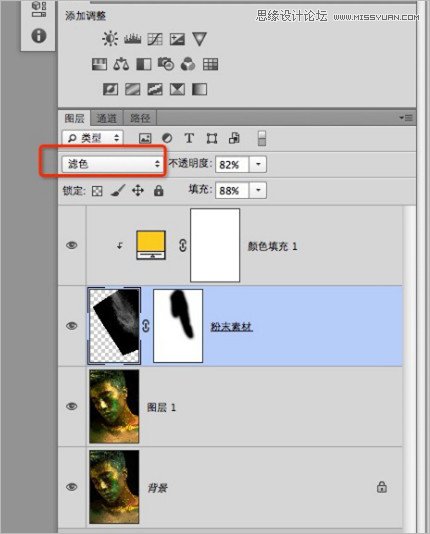Hide the 背景 layer

point(71,487)
